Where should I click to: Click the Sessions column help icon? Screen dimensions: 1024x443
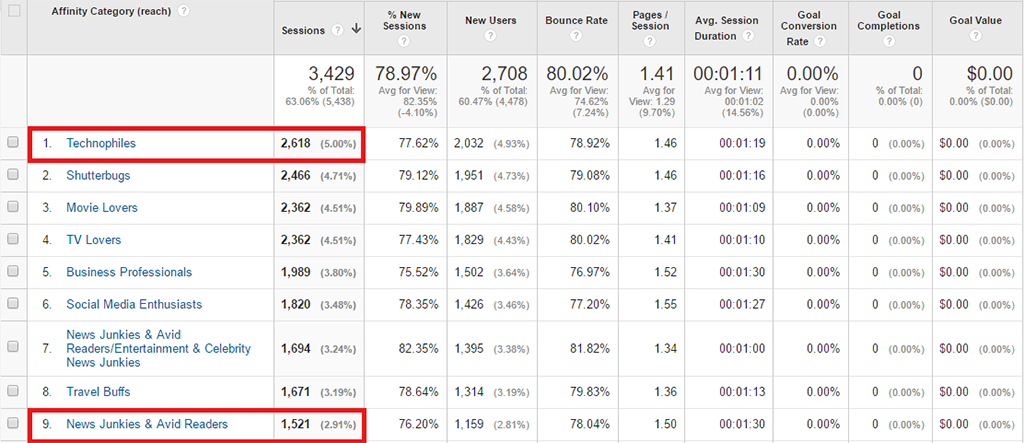[338, 31]
